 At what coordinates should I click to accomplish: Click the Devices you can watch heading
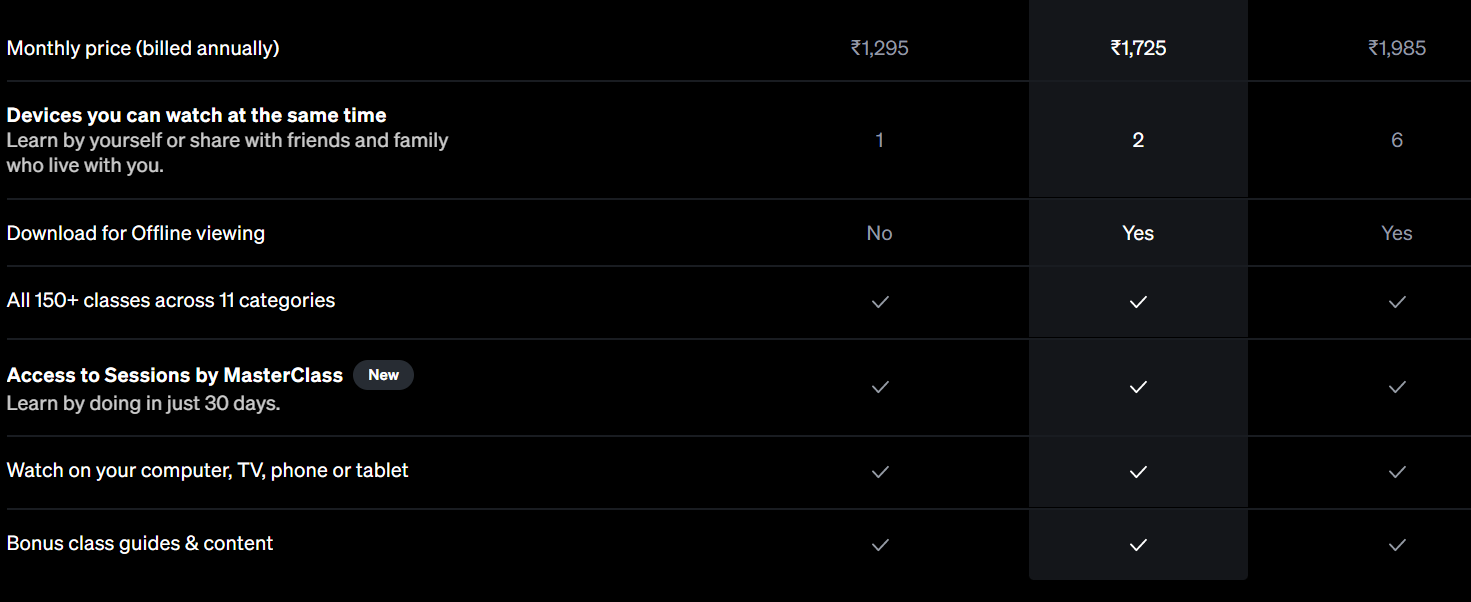click(197, 115)
